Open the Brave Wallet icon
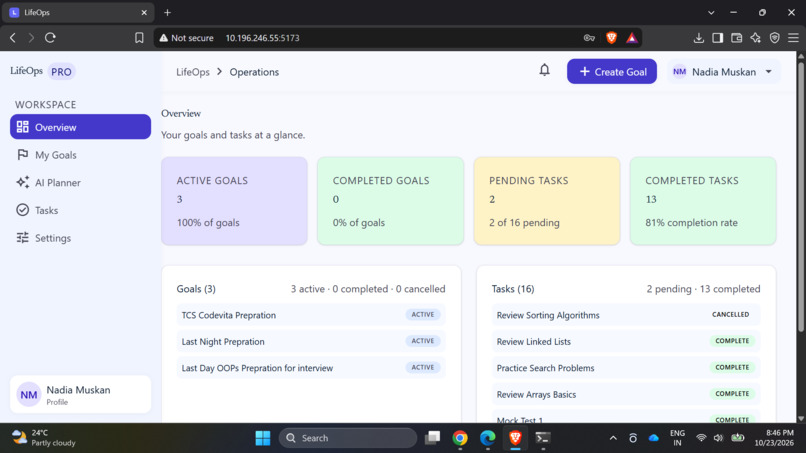This screenshot has width=806, height=453. [x=737, y=38]
